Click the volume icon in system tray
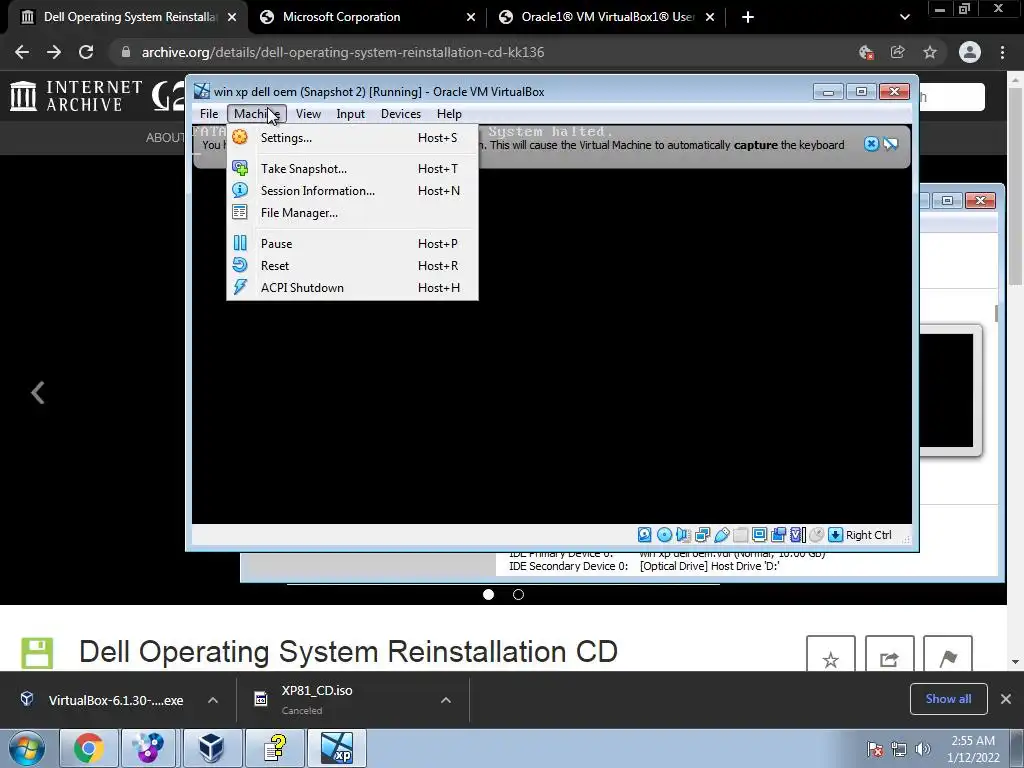Viewport: 1024px width, 768px height. click(923, 749)
